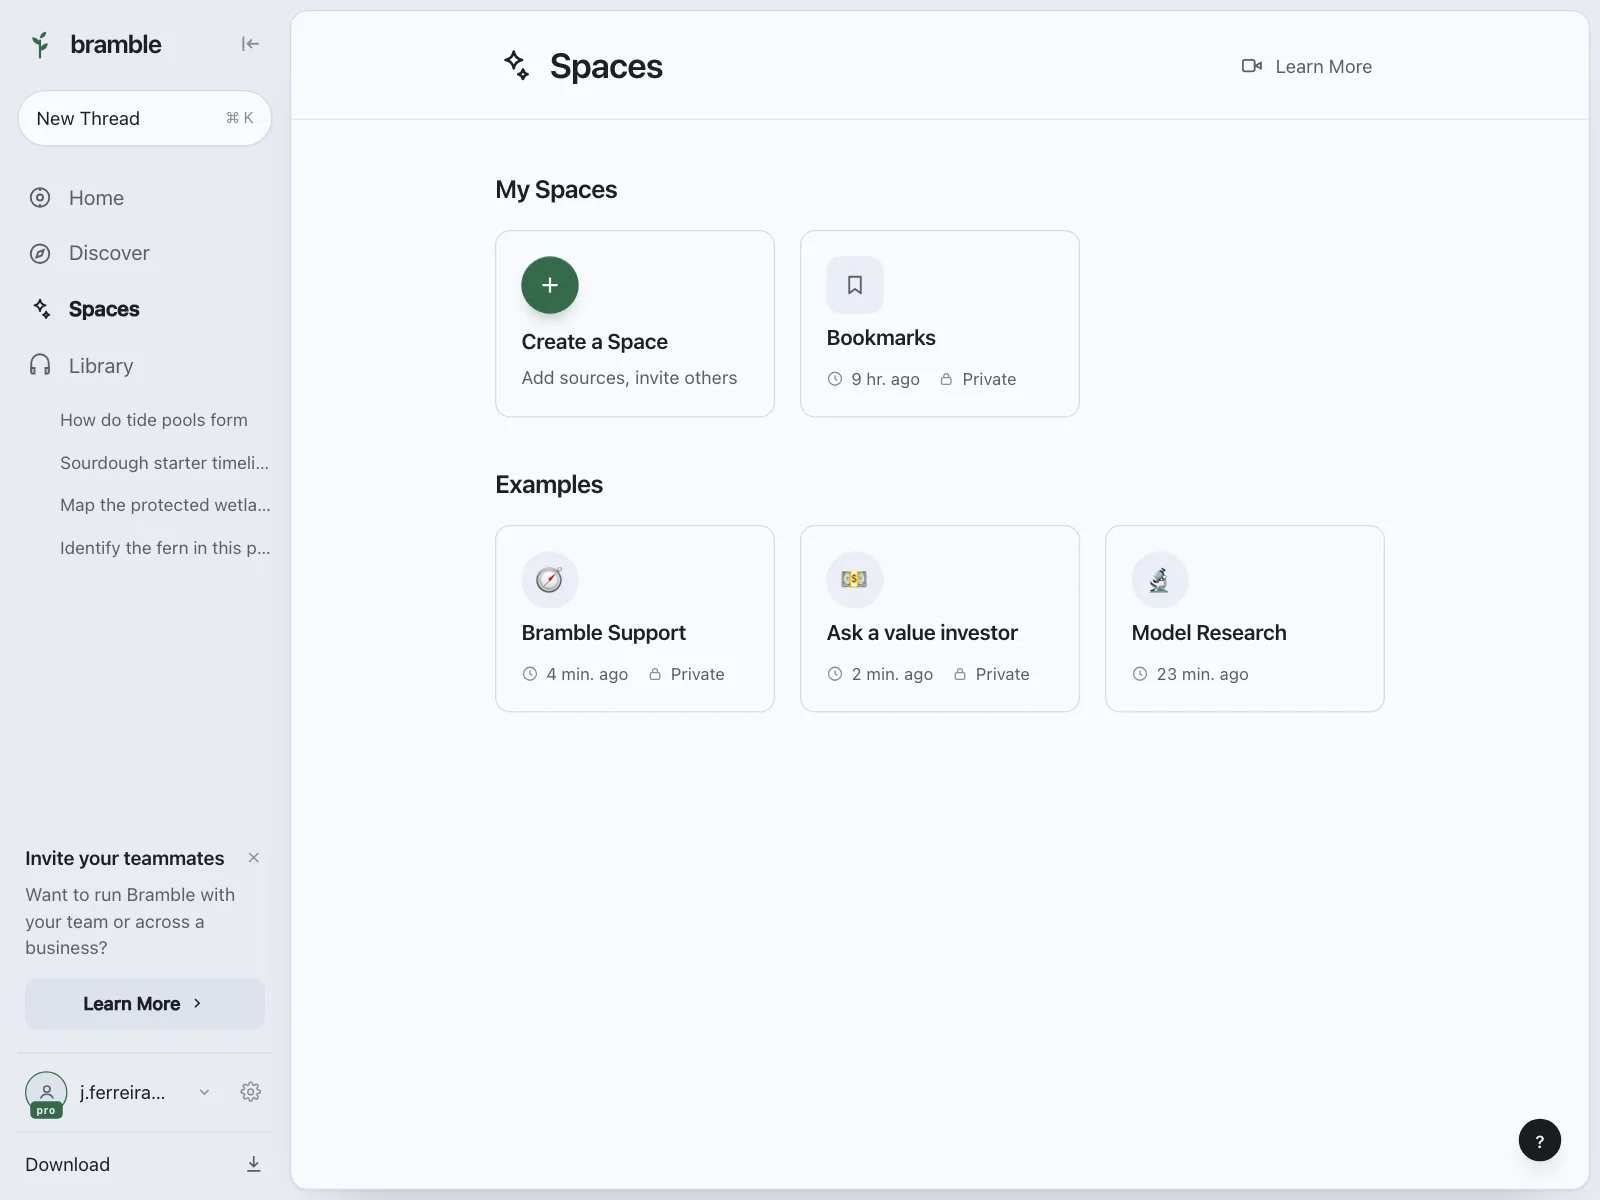1600x1200 pixels.
Task: Open Discover in the sidebar
Action: coord(109,254)
